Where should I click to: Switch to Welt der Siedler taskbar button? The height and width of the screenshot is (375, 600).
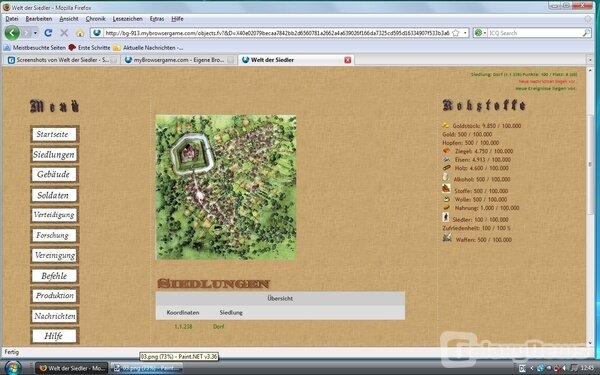pos(72,368)
